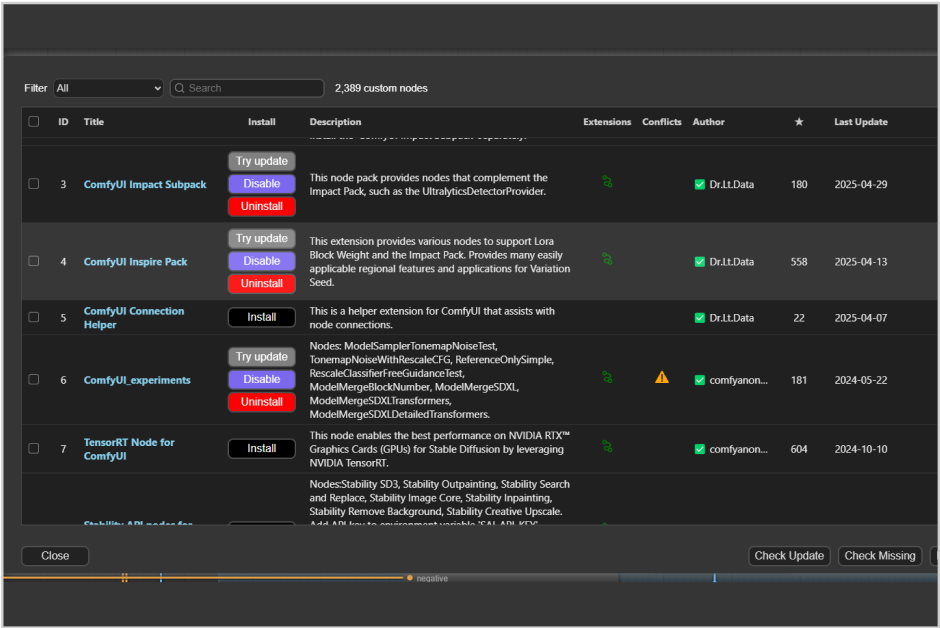Disable the ComfyUI Impact Subpack
This screenshot has width=940, height=628.
[262, 184]
